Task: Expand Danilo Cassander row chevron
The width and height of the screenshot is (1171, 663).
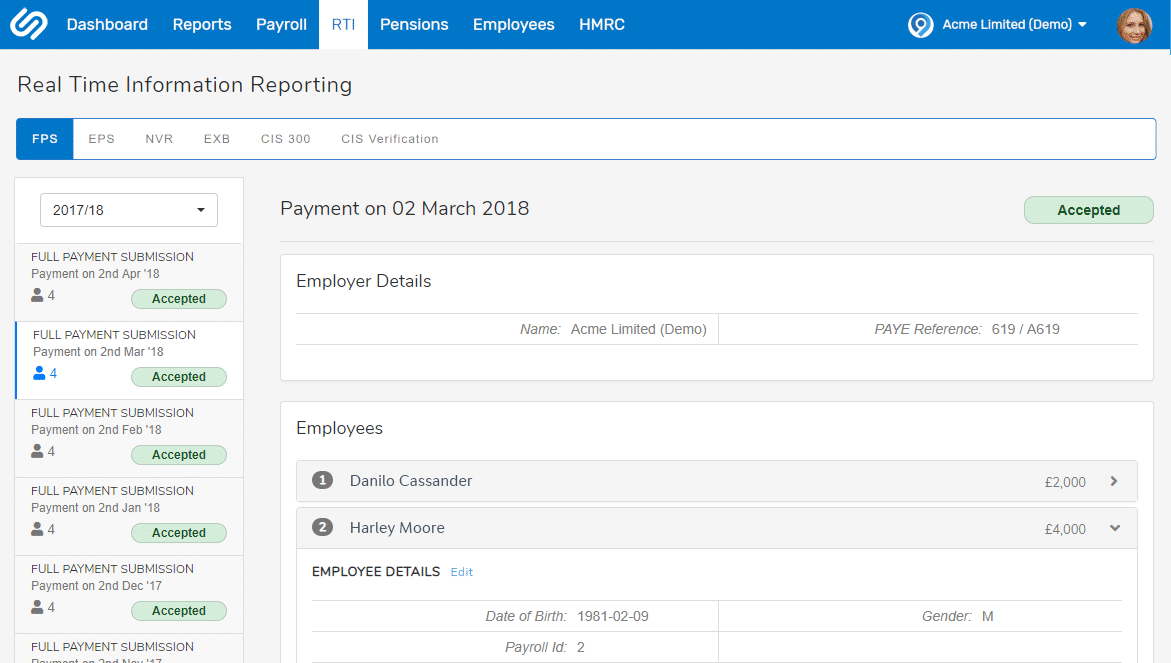Action: tap(1113, 481)
